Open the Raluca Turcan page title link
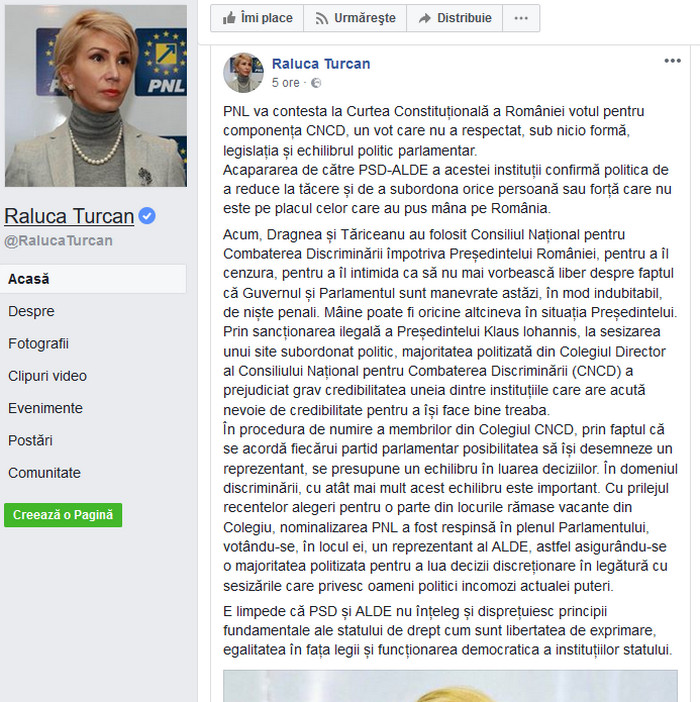Screen dimensions: 700x702 69,216
